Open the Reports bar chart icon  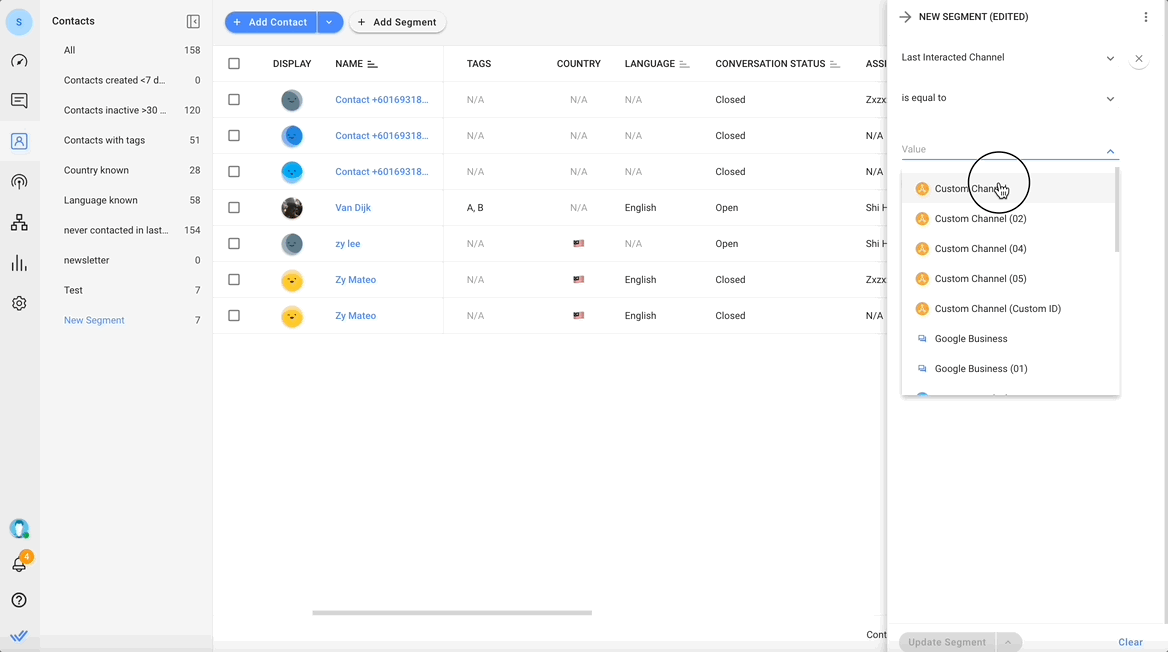click(19, 263)
